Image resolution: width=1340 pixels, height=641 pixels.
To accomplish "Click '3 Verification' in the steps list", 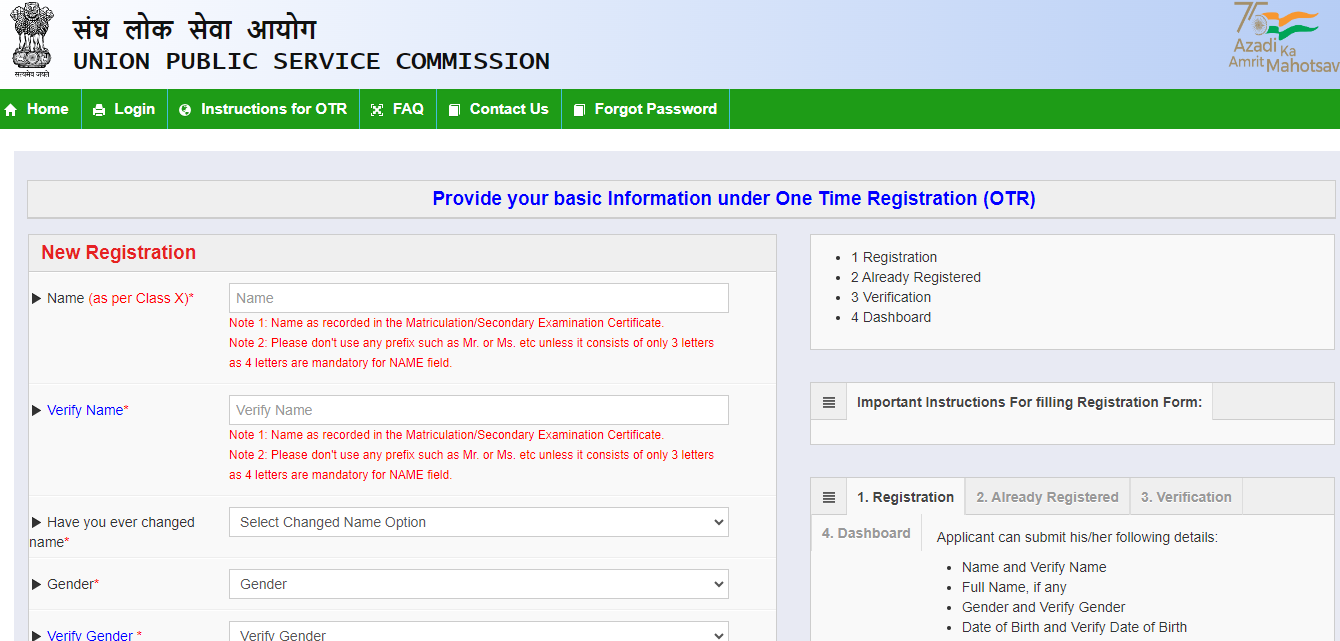I will click(891, 297).
